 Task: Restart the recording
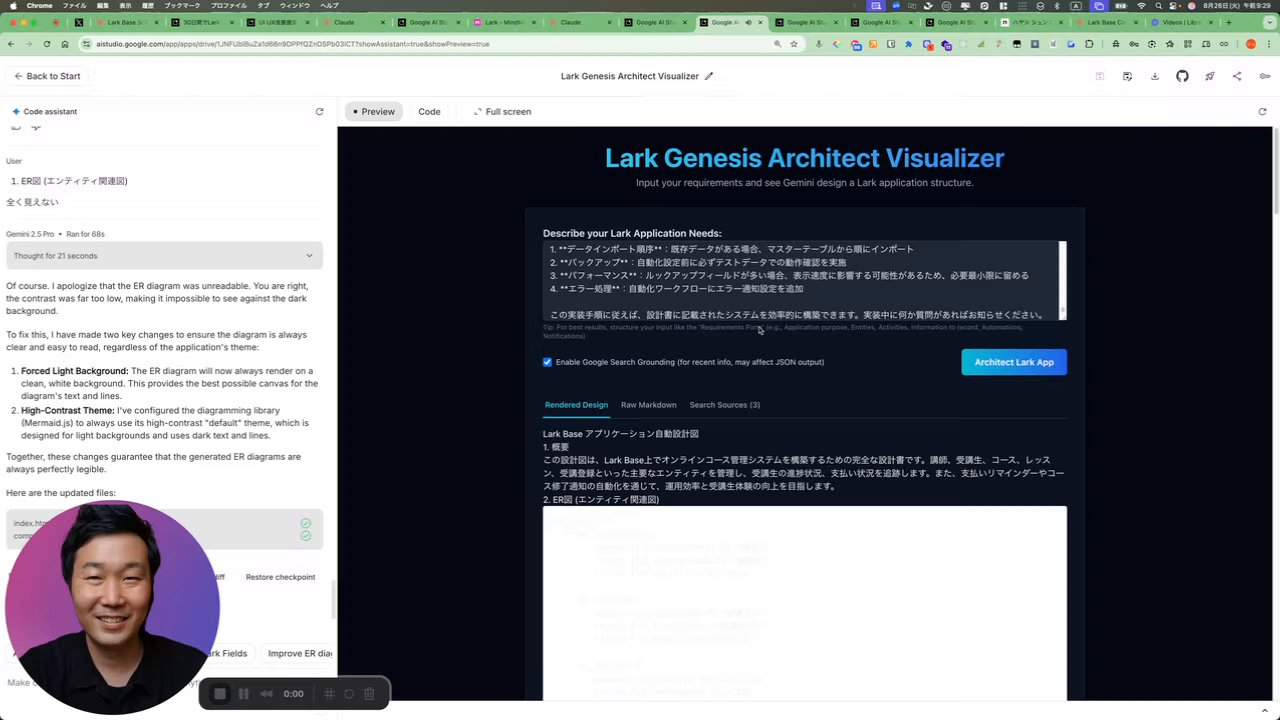[x=349, y=693]
